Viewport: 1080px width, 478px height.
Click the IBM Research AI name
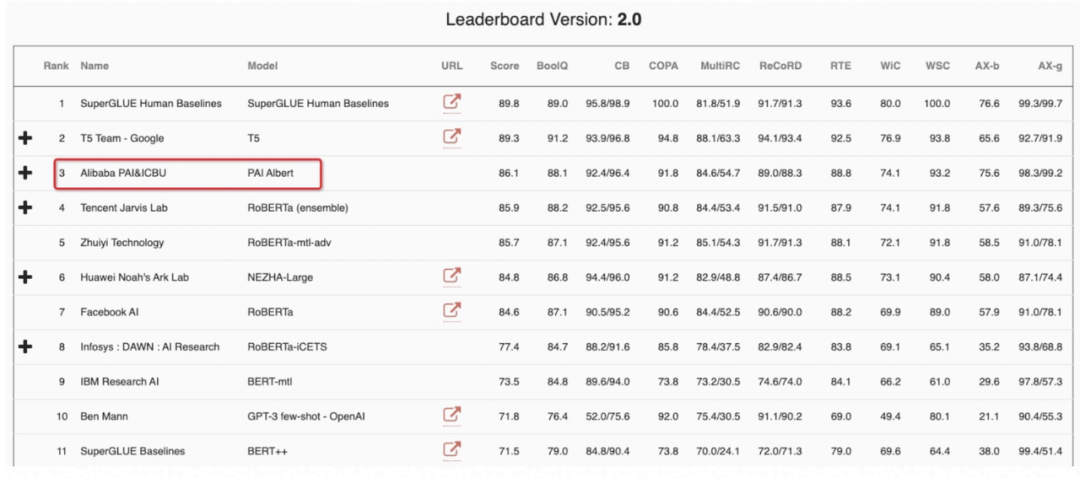pyautogui.click(x=119, y=381)
